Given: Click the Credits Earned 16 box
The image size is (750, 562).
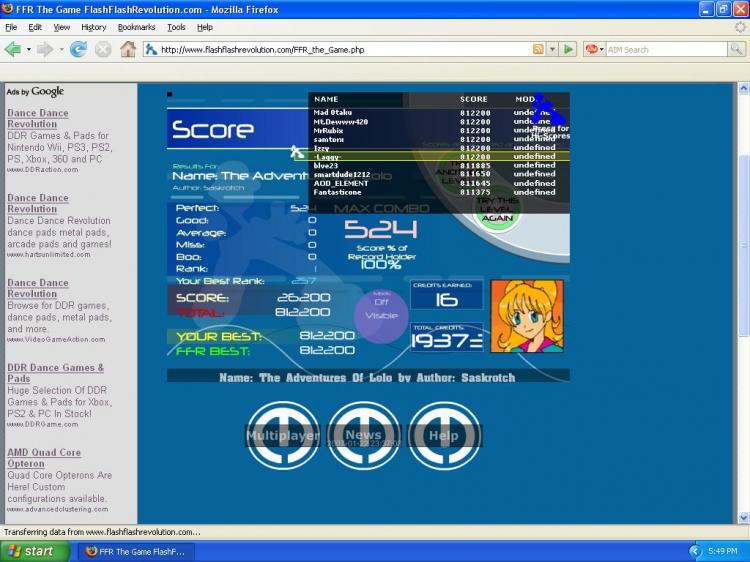Looking at the screenshot, I should point(446,295).
